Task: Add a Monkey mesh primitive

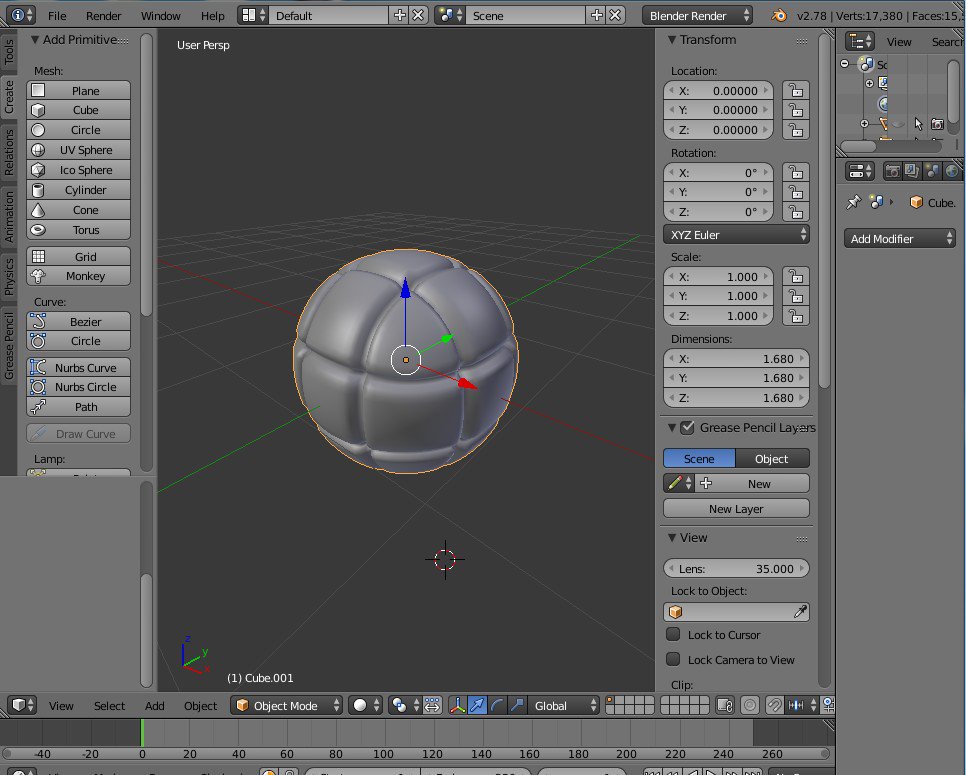Action: [x=78, y=276]
